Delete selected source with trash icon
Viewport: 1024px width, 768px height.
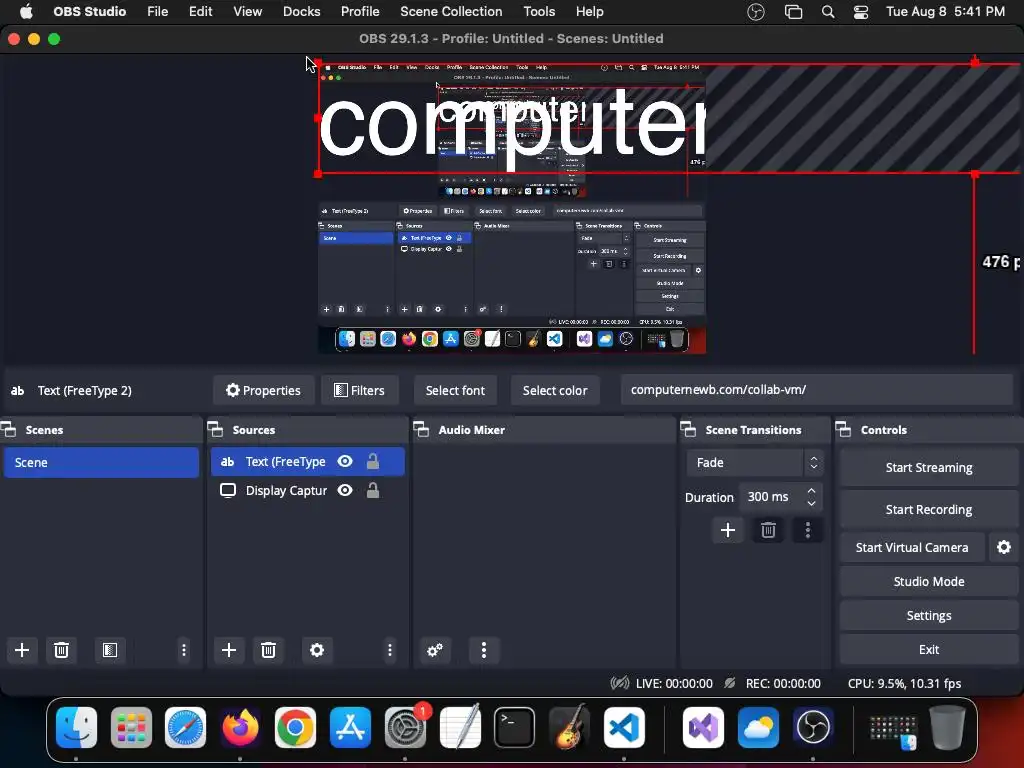pos(268,650)
